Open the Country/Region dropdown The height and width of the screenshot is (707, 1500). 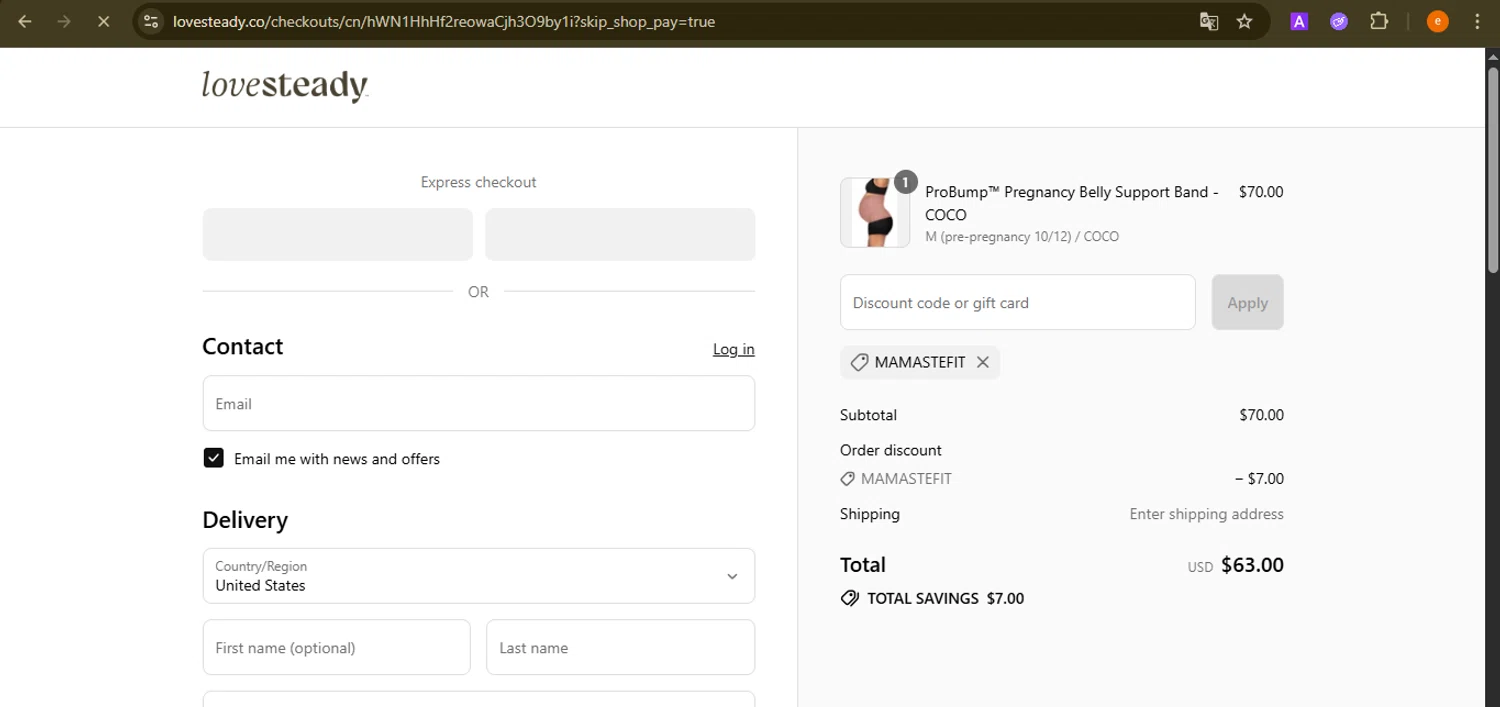pos(479,576)
